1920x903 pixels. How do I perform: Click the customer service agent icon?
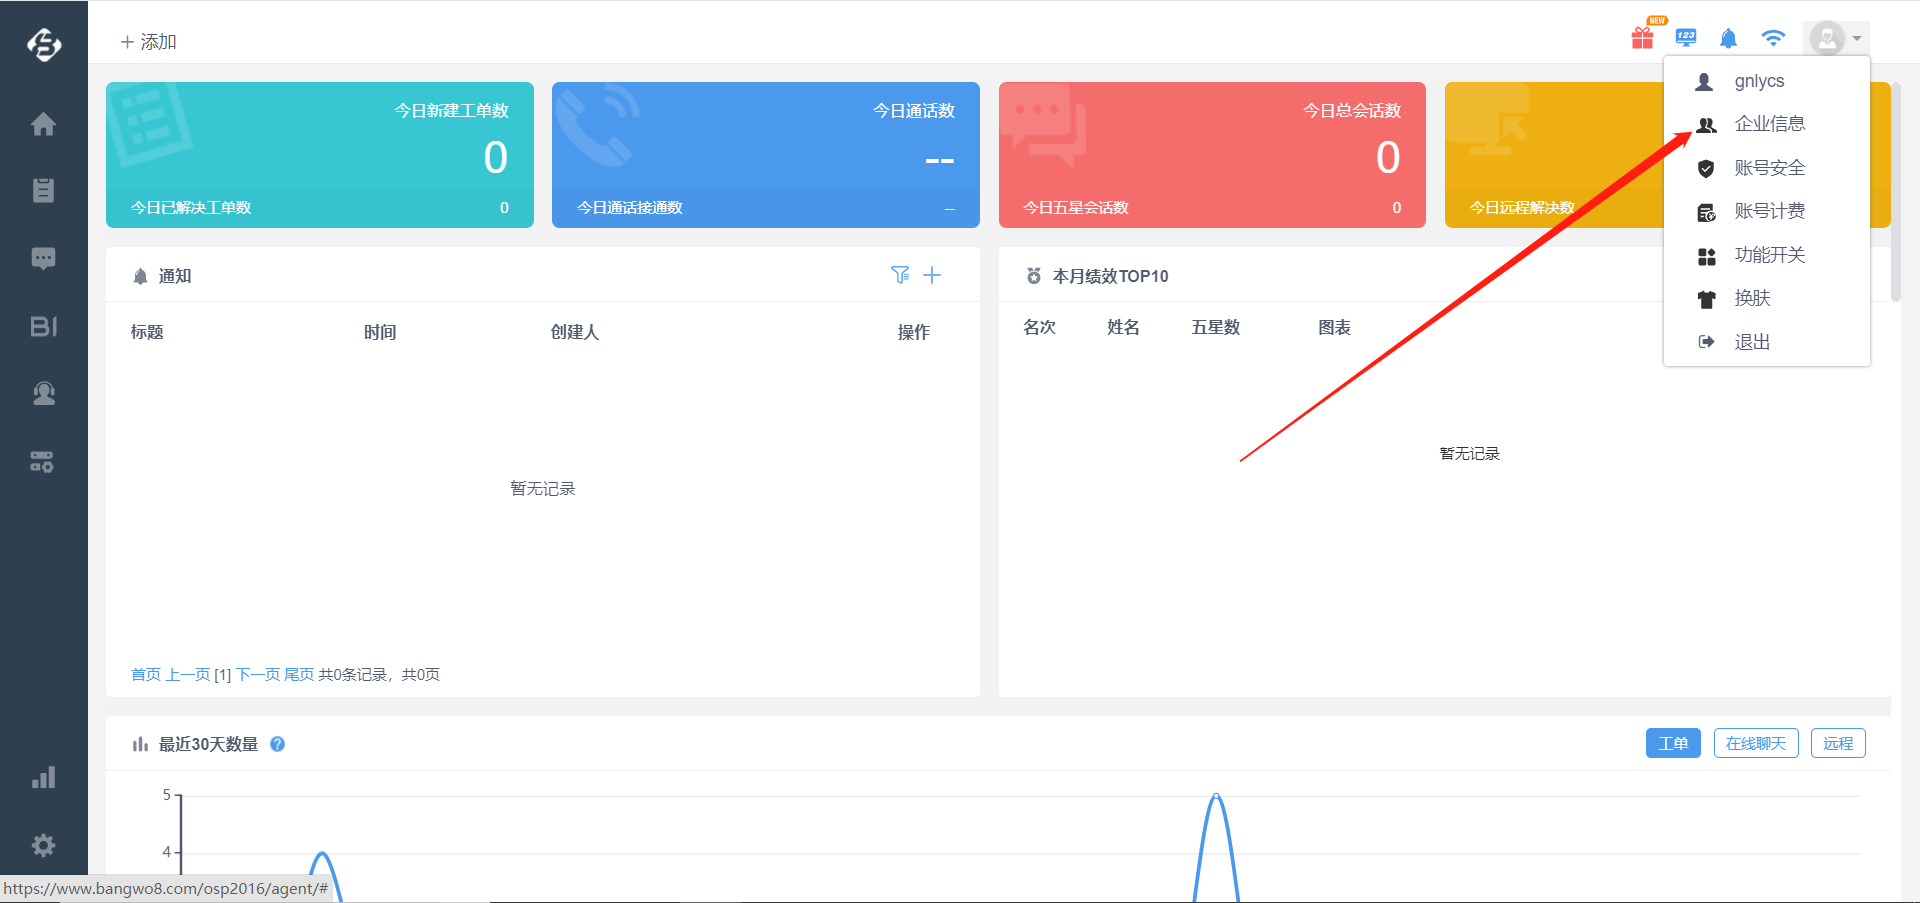point(43,393)
